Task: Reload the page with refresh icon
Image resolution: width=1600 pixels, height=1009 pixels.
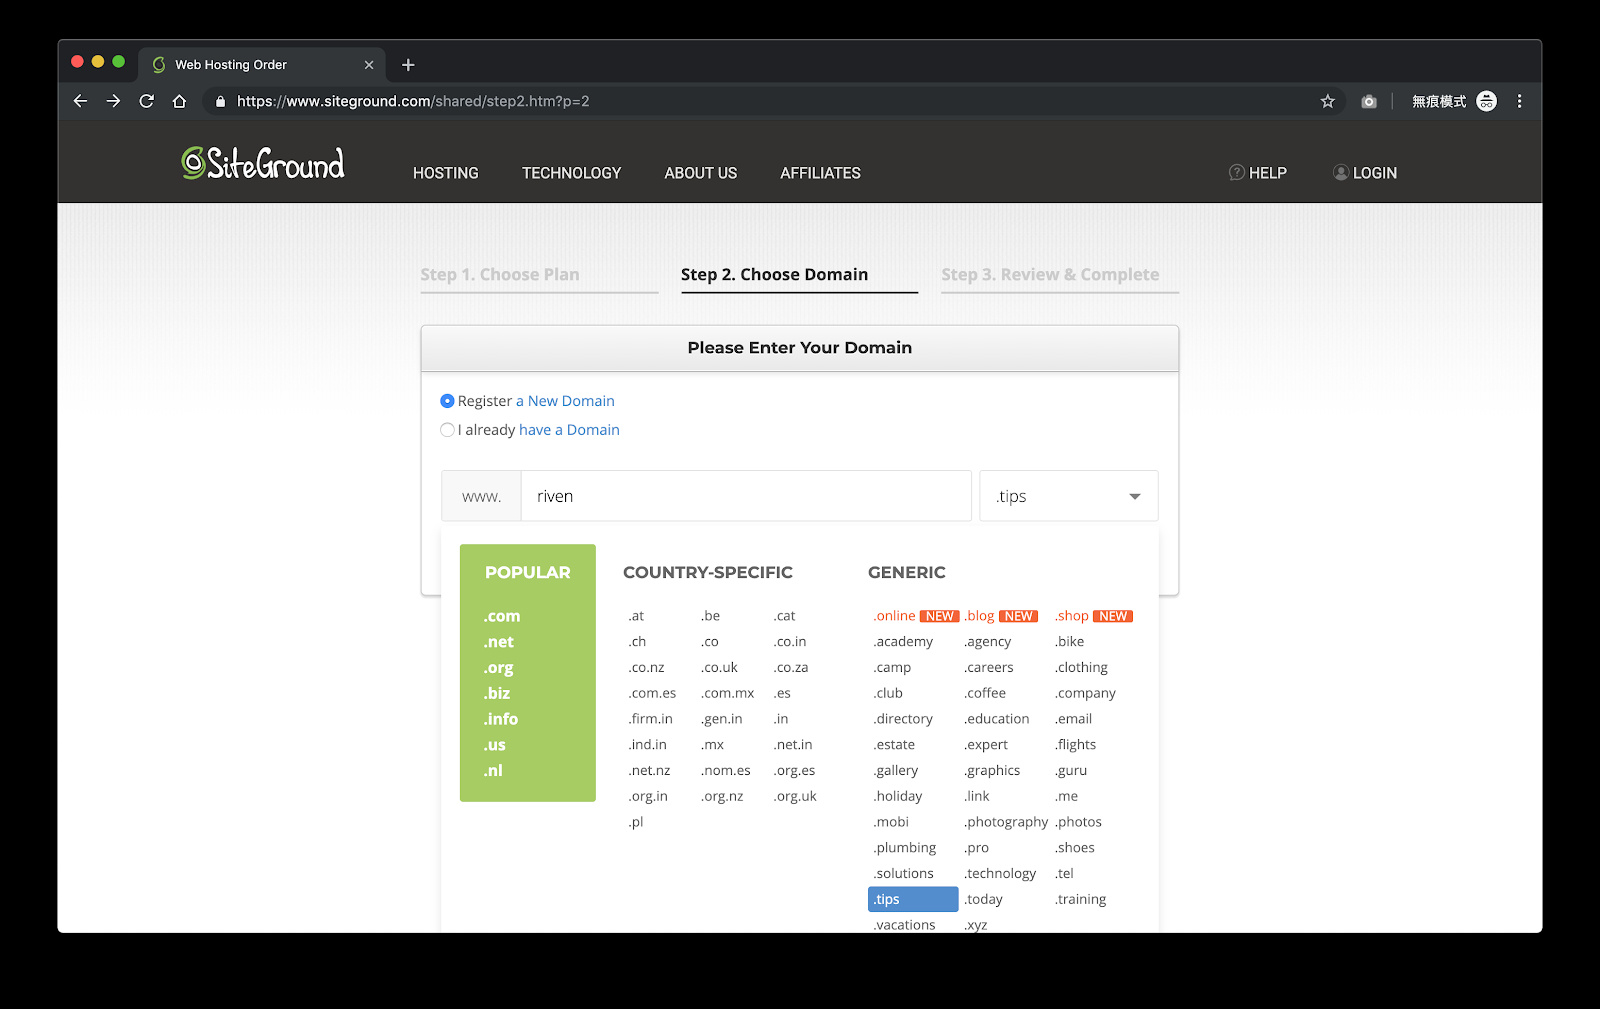Action: pyautogui.click(x=147, y=101)
